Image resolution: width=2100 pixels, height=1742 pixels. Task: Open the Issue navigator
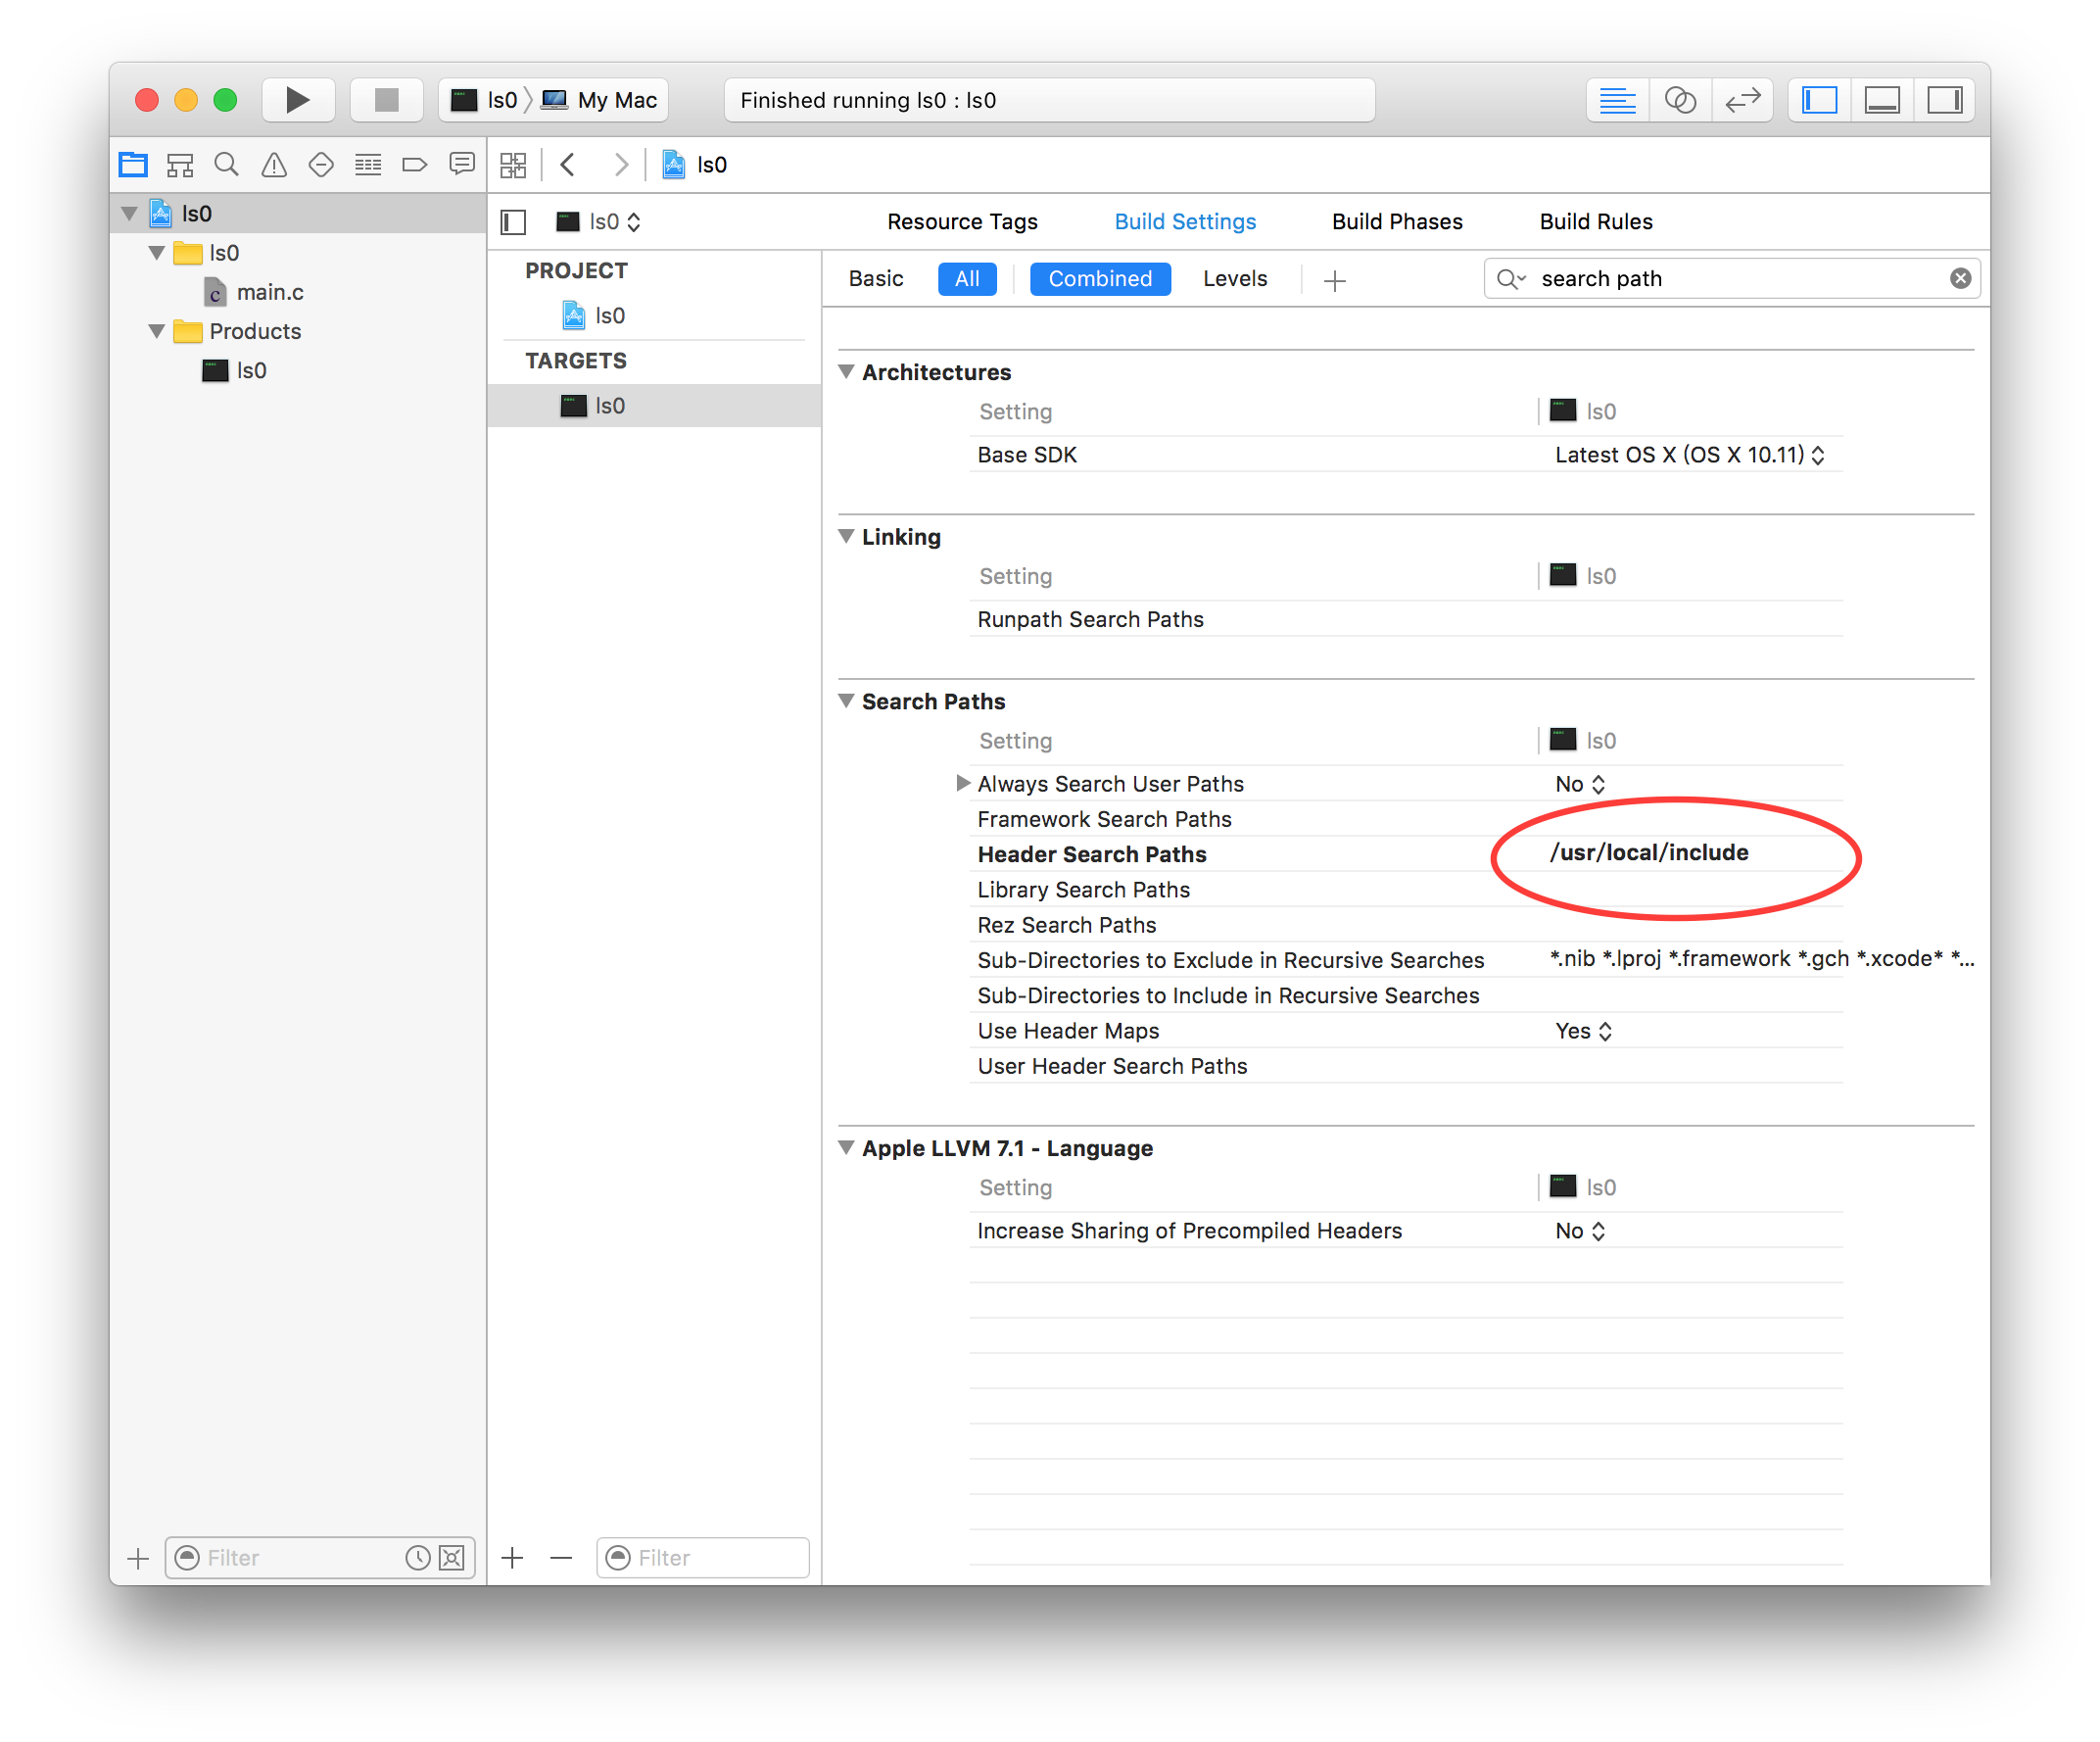[274, 164]
